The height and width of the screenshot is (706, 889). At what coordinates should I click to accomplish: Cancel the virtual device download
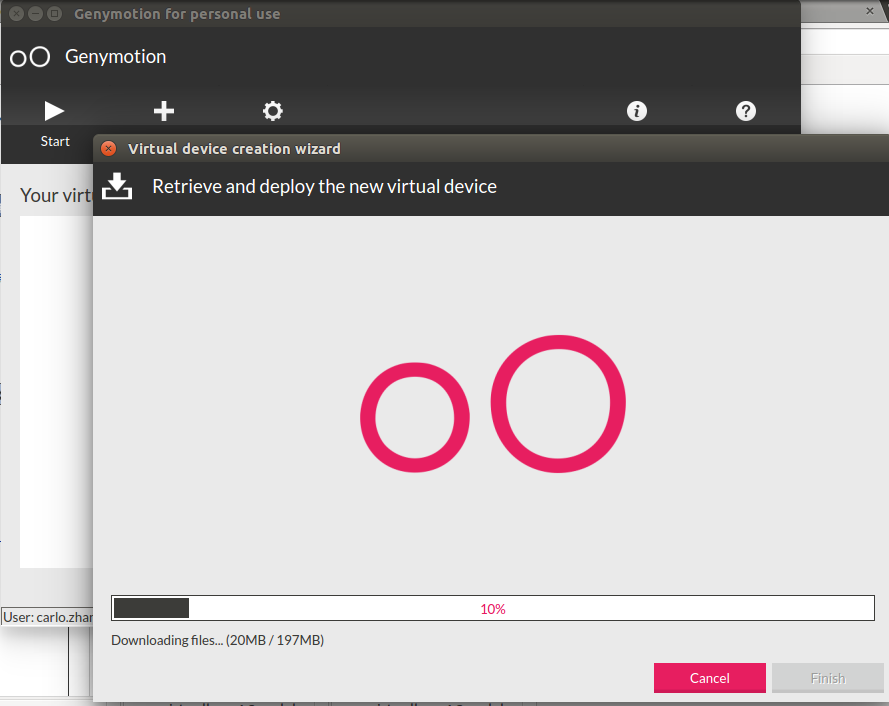pyautogui.click(x=709, y=678)
